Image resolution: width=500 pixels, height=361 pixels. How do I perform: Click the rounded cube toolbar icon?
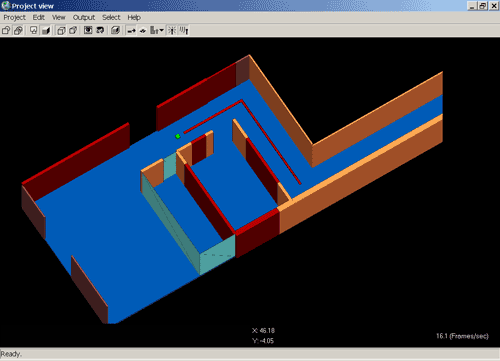tap(73, 31)
